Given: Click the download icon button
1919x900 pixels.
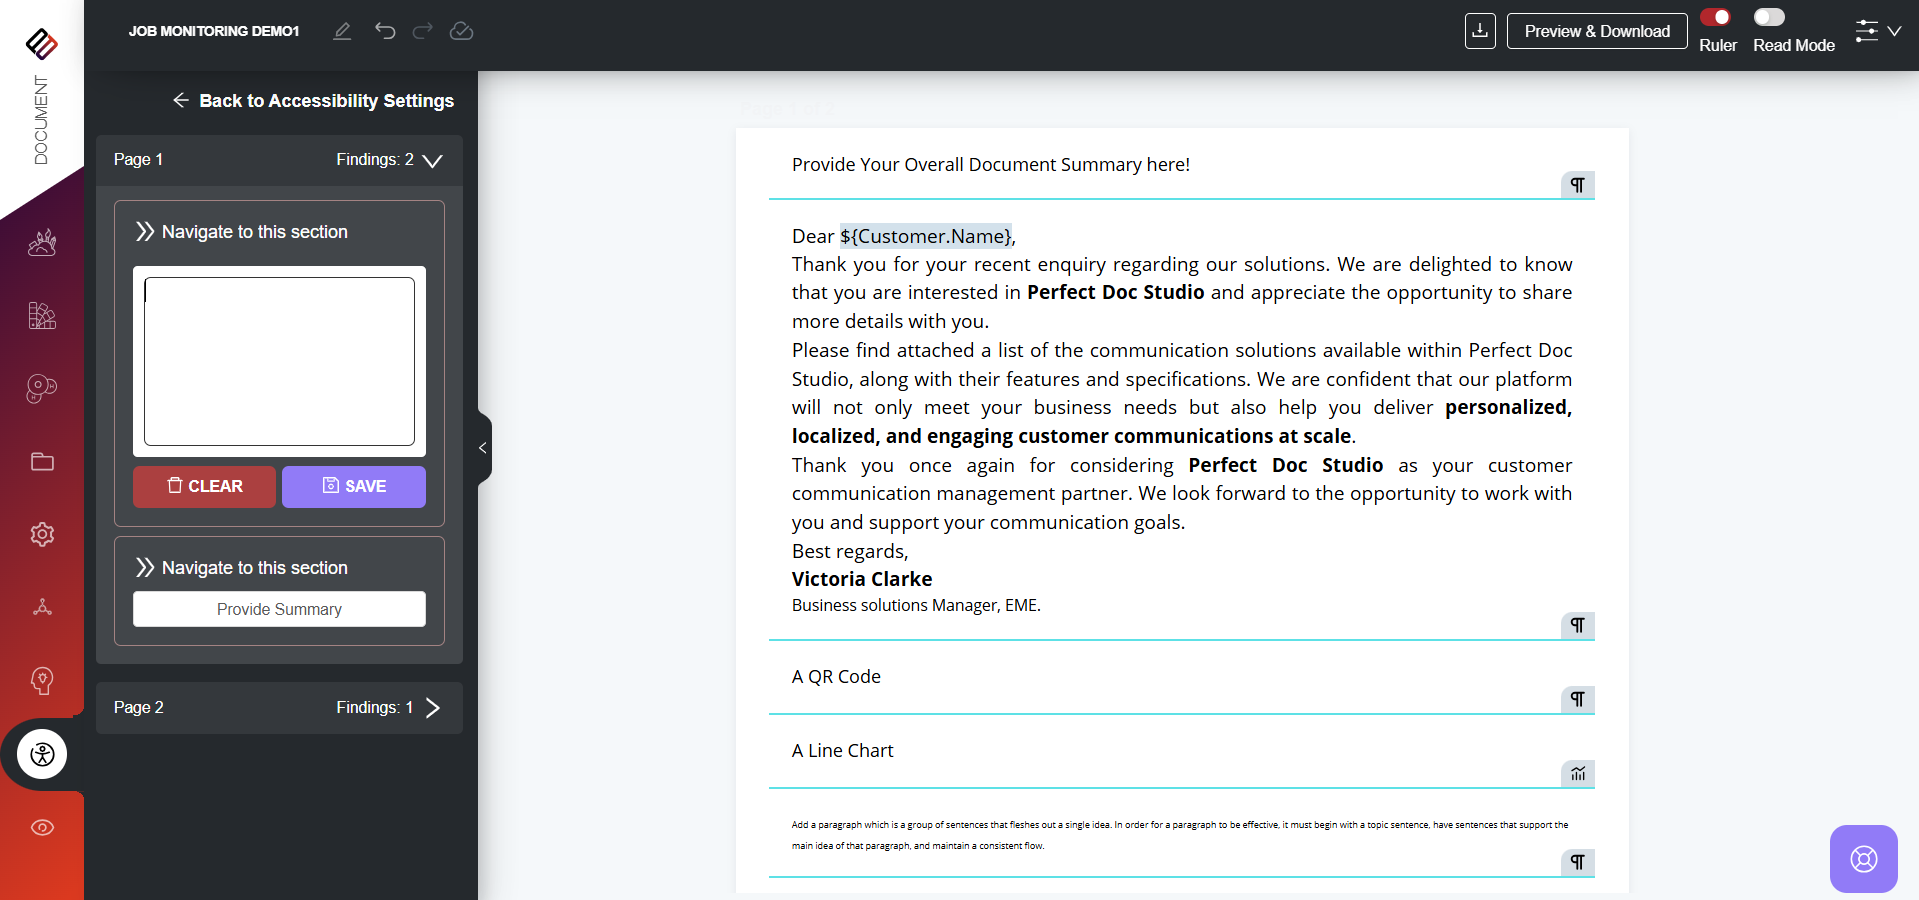Looking at the screenshot, I should (x=1480, y=31).
